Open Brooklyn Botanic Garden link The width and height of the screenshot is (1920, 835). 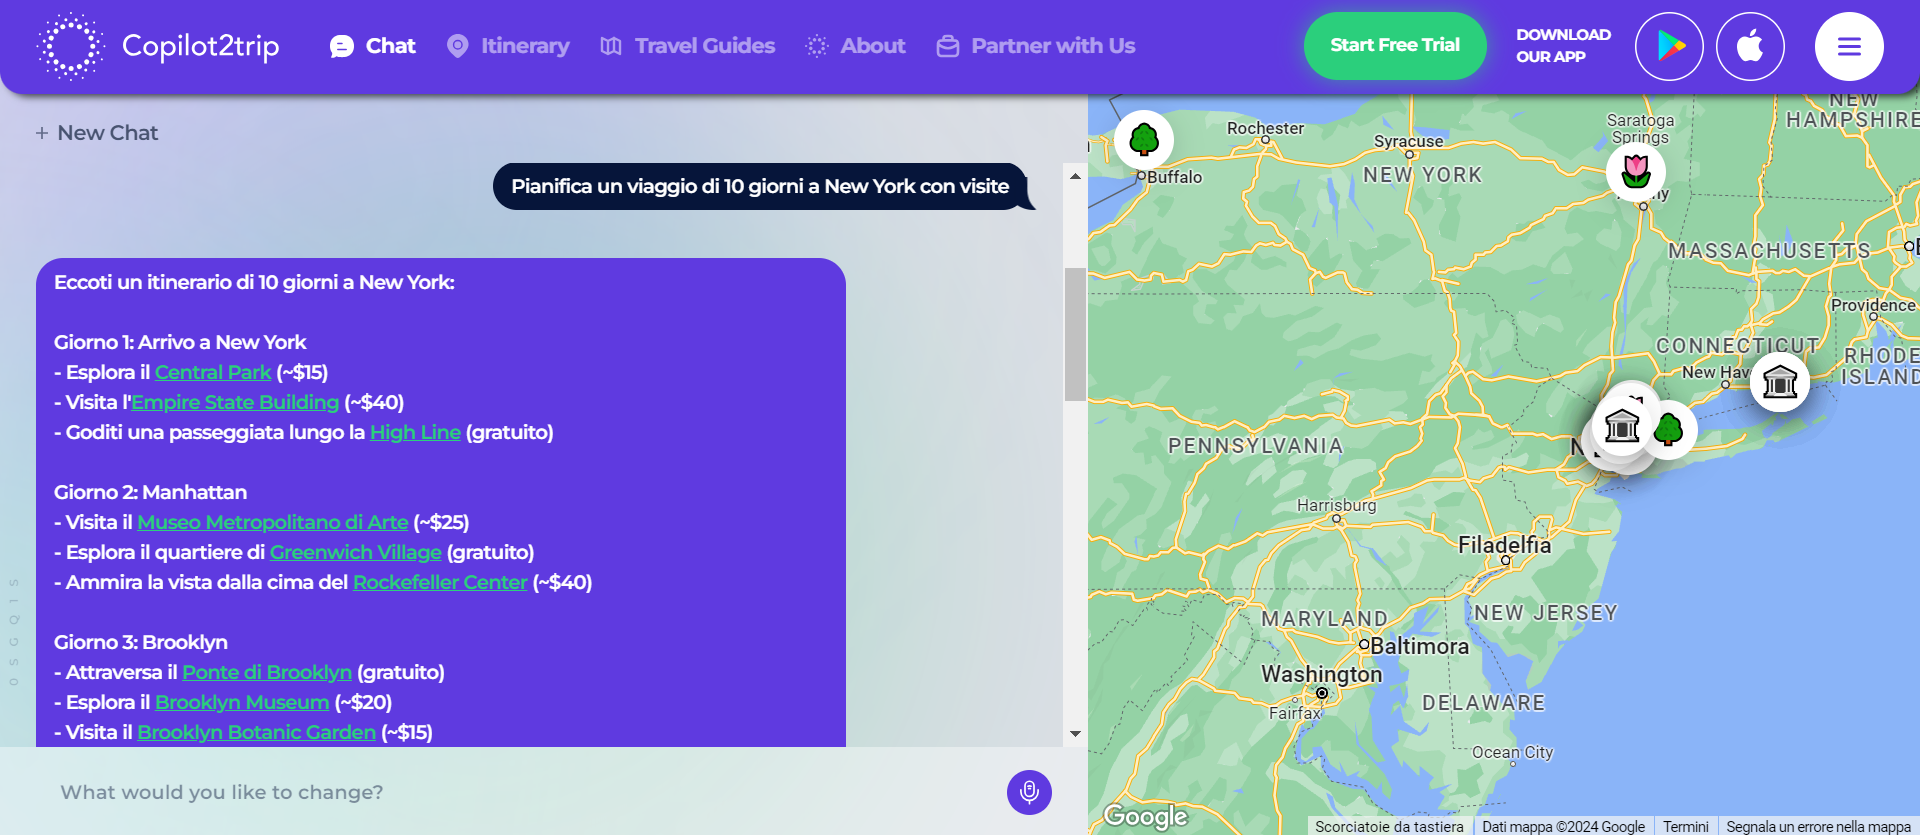[x=257, y=732]
